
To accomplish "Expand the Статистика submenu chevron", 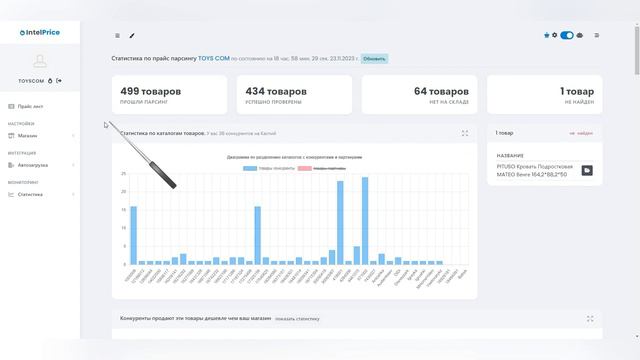I will pyautogui.click(x=73, y=194).
